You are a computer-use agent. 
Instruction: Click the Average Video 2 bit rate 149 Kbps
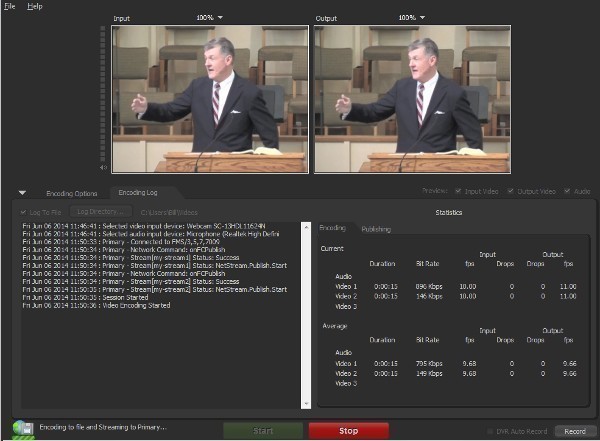click(429, 374)
